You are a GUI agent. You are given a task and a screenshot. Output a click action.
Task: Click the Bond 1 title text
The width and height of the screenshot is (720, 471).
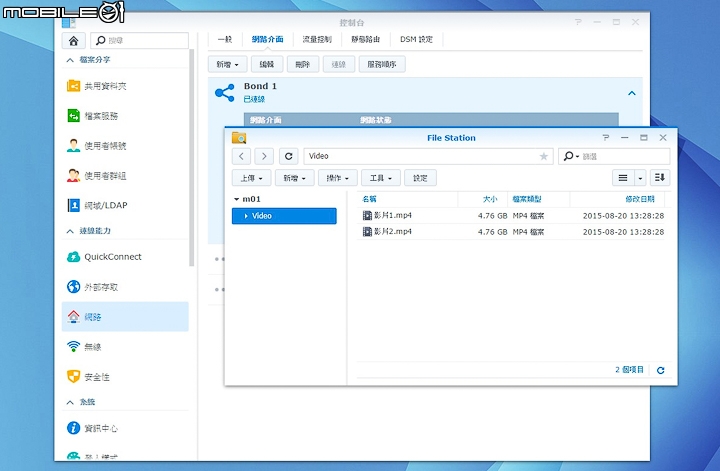pyautogui.click(x=260, y=86)
